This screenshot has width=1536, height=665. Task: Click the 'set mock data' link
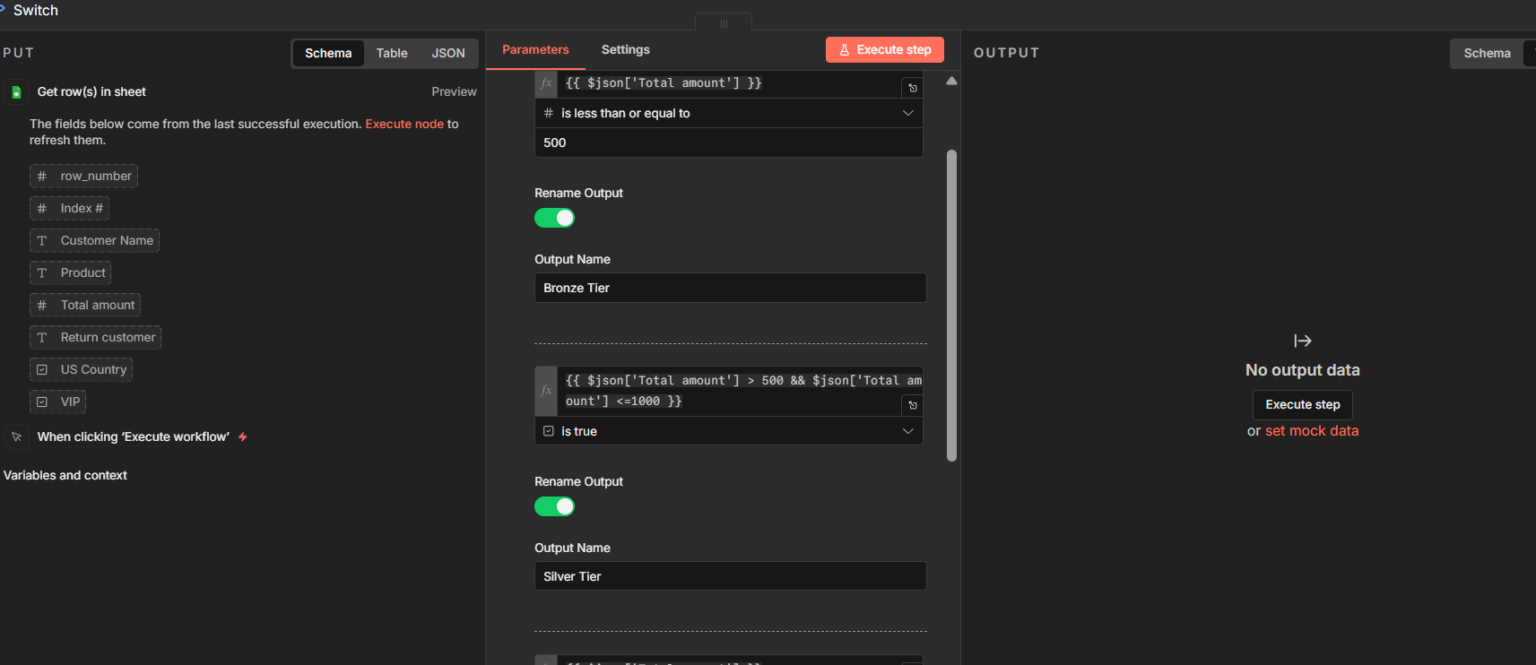pyautogui.click(x=1312, y=431)
